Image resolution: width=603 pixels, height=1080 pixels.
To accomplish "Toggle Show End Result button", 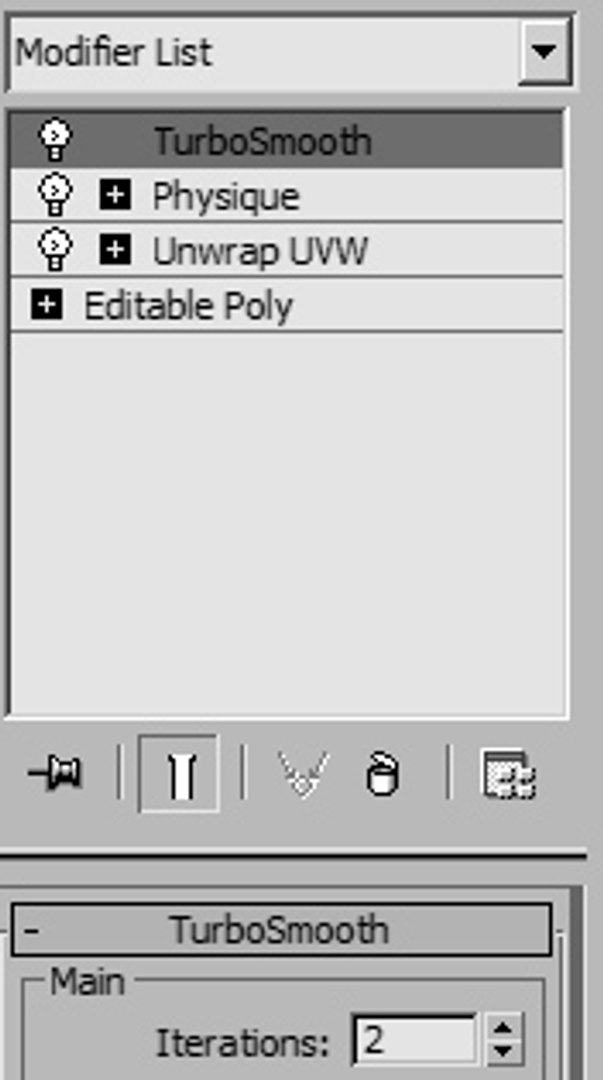I will pos(179,773).
